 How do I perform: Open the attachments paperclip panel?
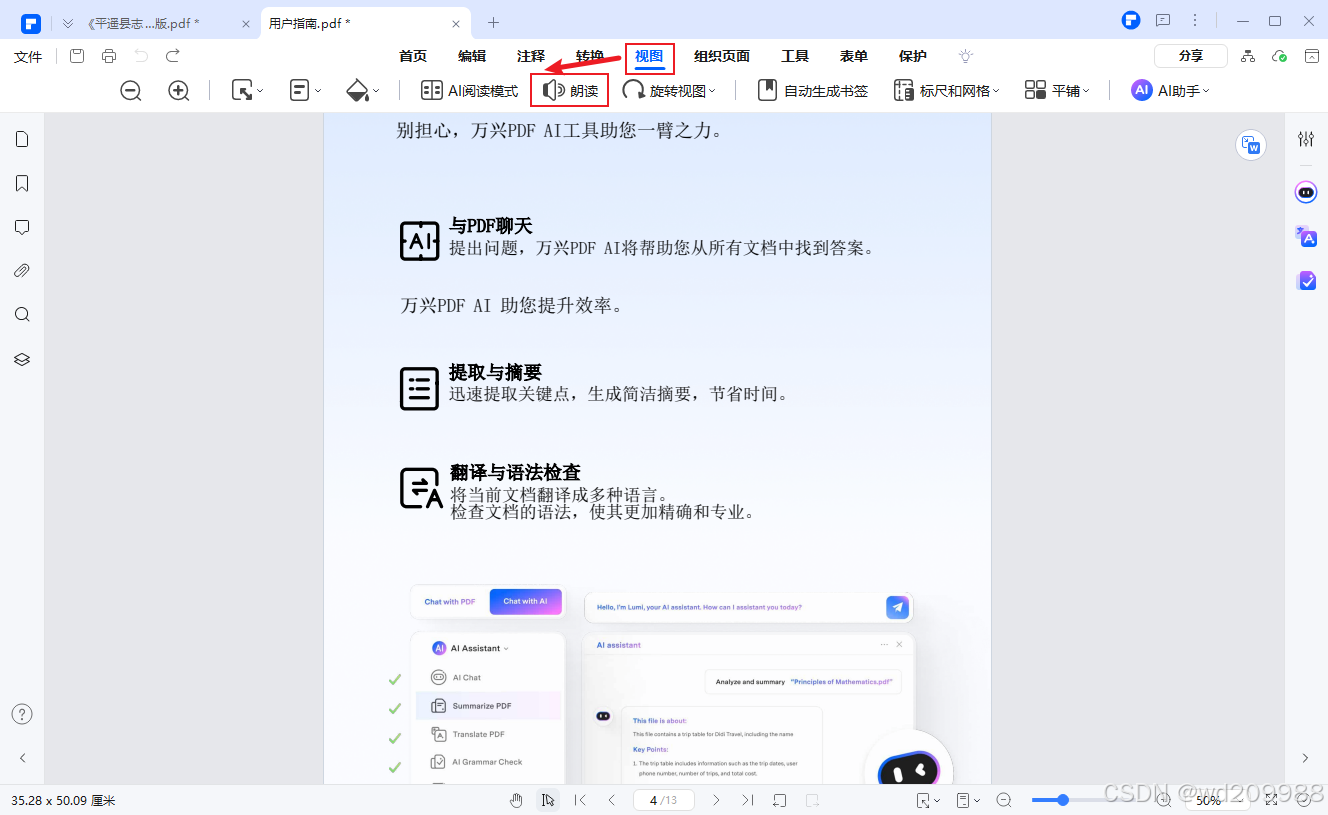tap(22, 271)
